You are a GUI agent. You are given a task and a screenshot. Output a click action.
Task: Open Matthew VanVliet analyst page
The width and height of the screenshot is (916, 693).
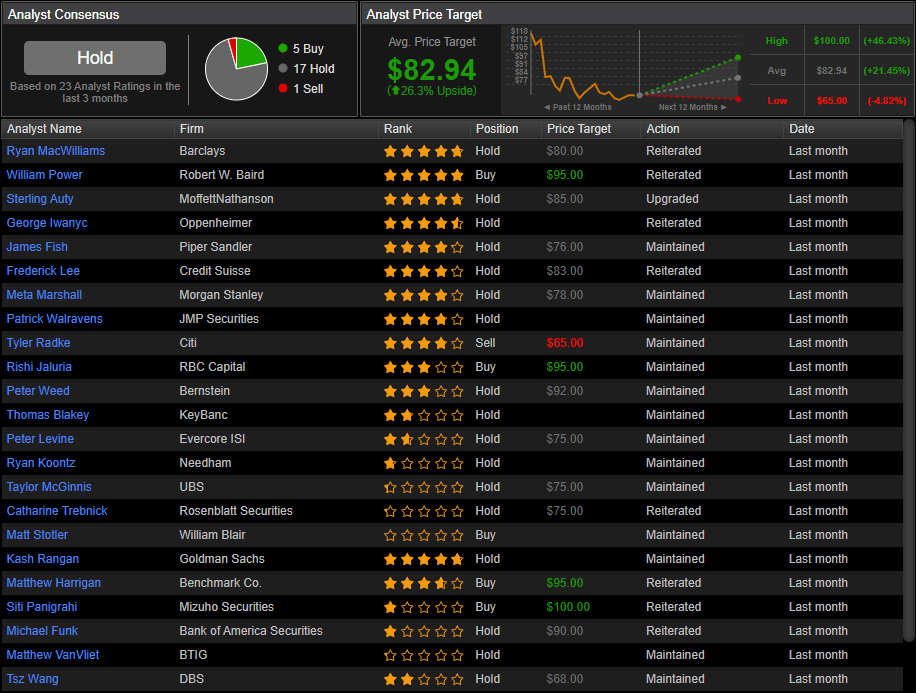pyautogui.click(x=53, y=654)
